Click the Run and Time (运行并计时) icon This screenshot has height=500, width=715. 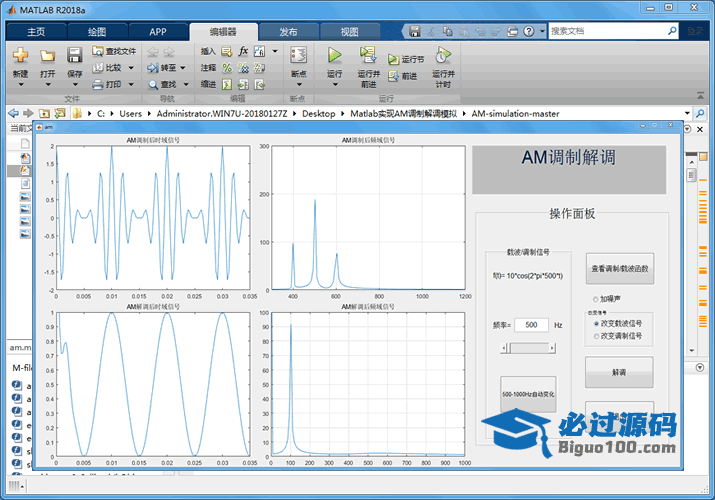[443, 55]
